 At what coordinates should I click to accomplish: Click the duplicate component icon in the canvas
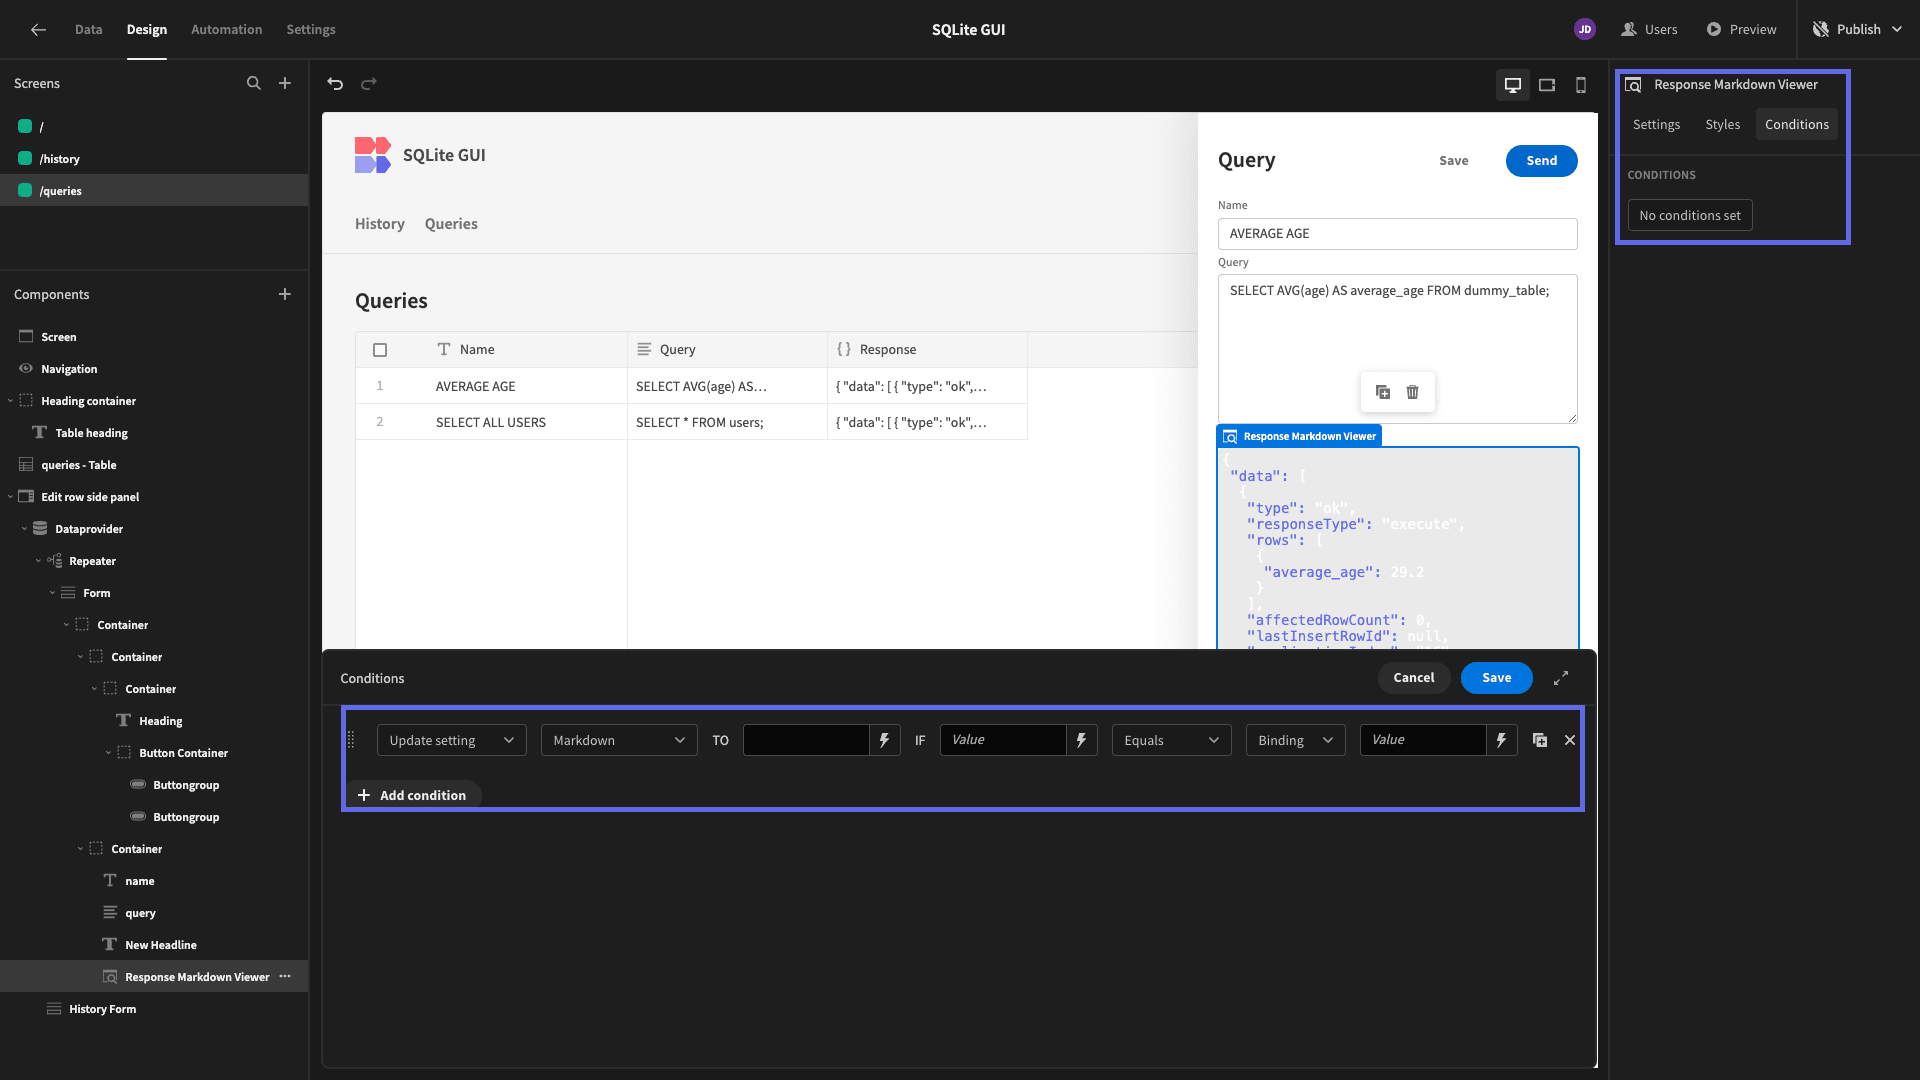tap(1383, 392)
